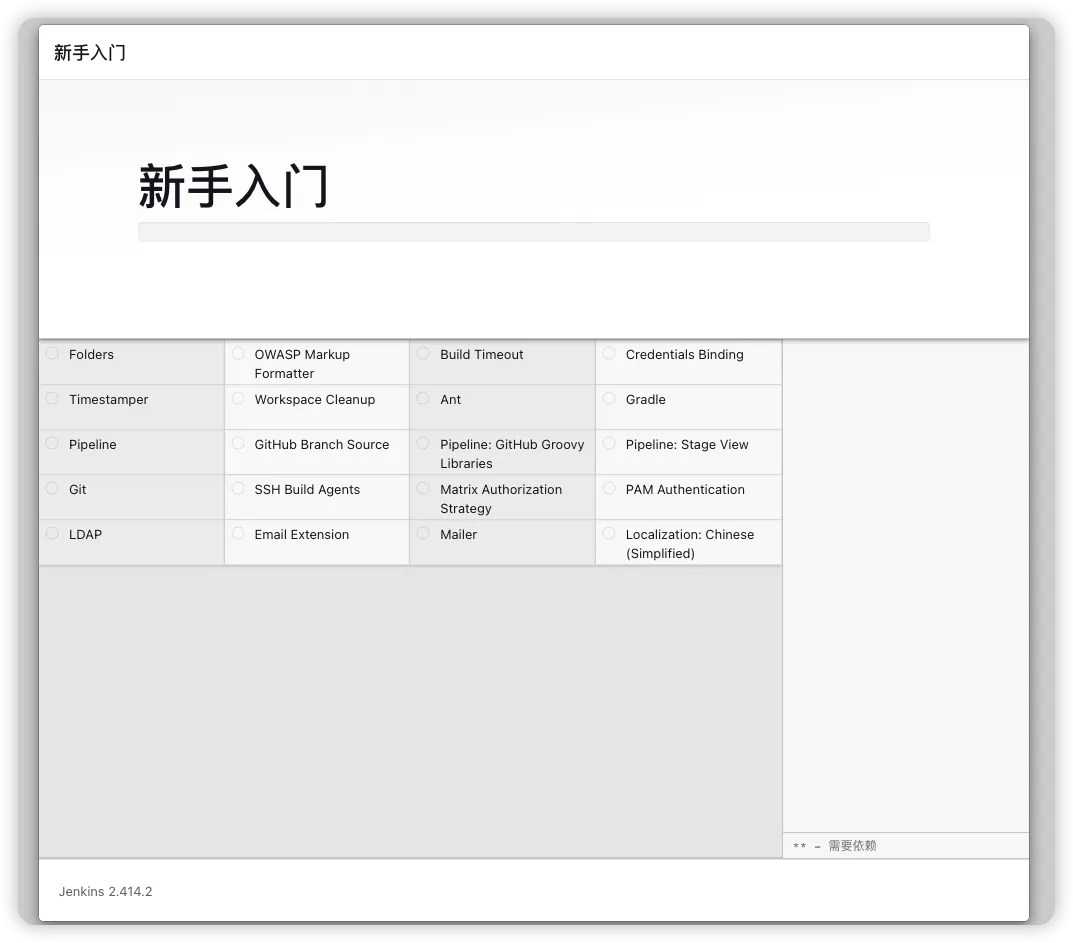Click the status circle beside Email Extension
This screenshot has height=943, width=1073.
tap(238, 534)
